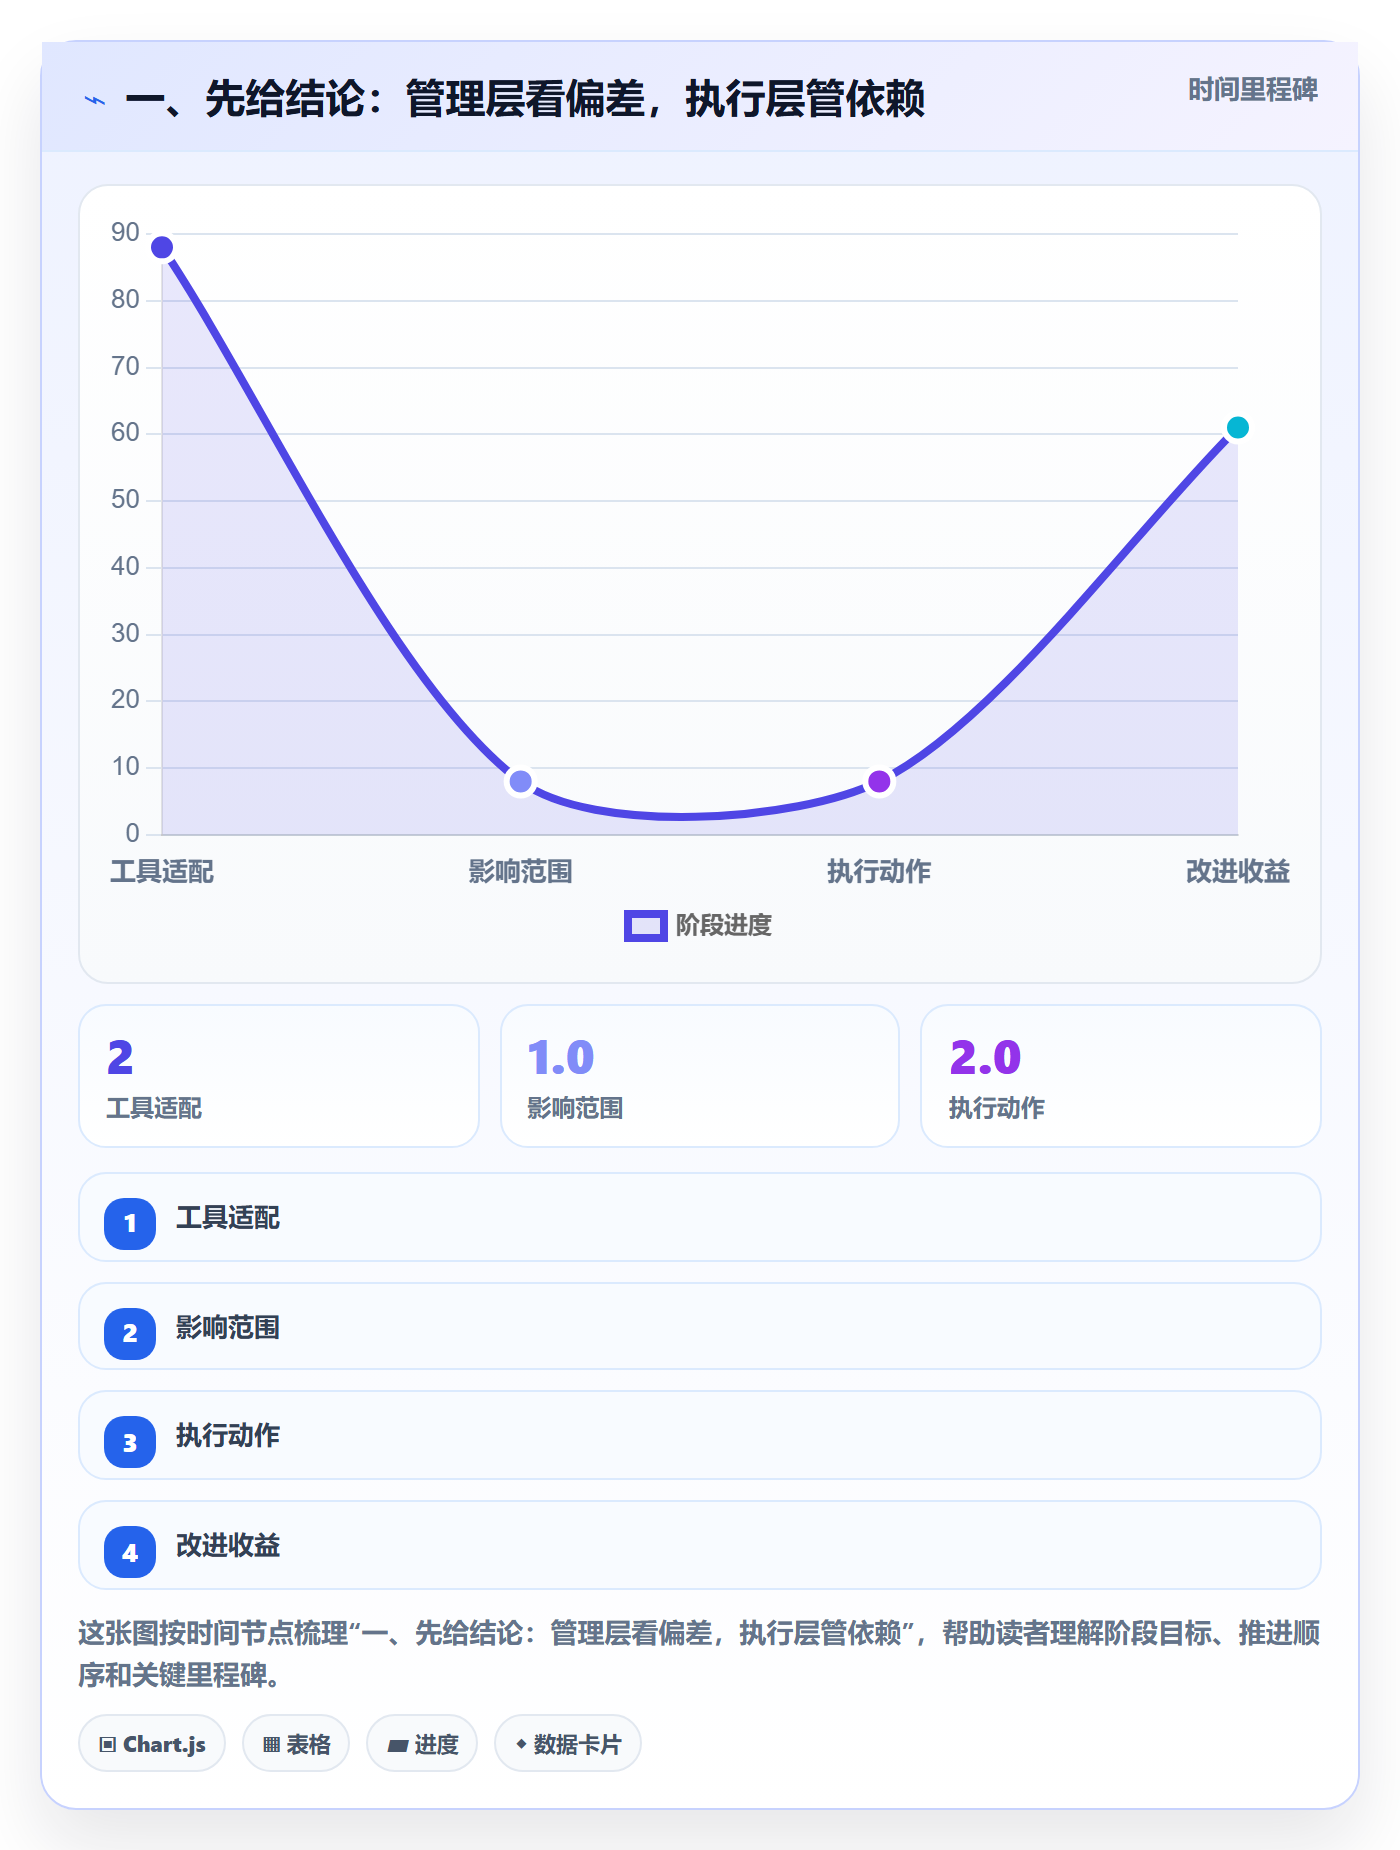Click the title 一、先给结论：管理层看偏差，执行层管依赖

tap(525, 99)
